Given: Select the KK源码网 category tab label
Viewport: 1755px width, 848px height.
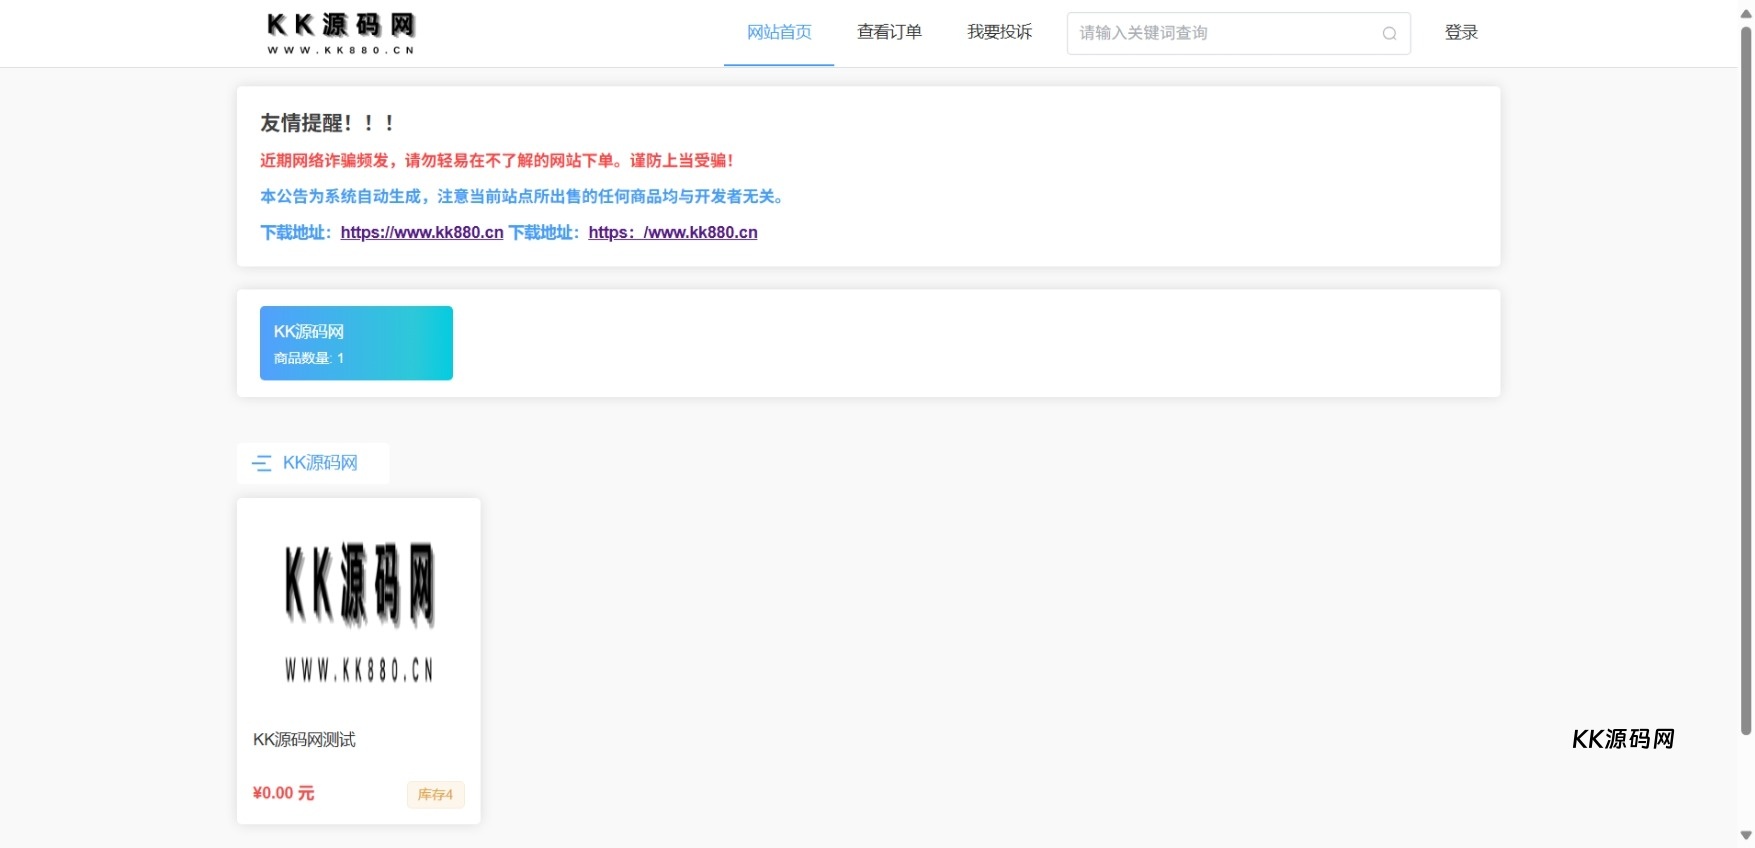Looking at the screenshot, I should click(x=320, y=463).
